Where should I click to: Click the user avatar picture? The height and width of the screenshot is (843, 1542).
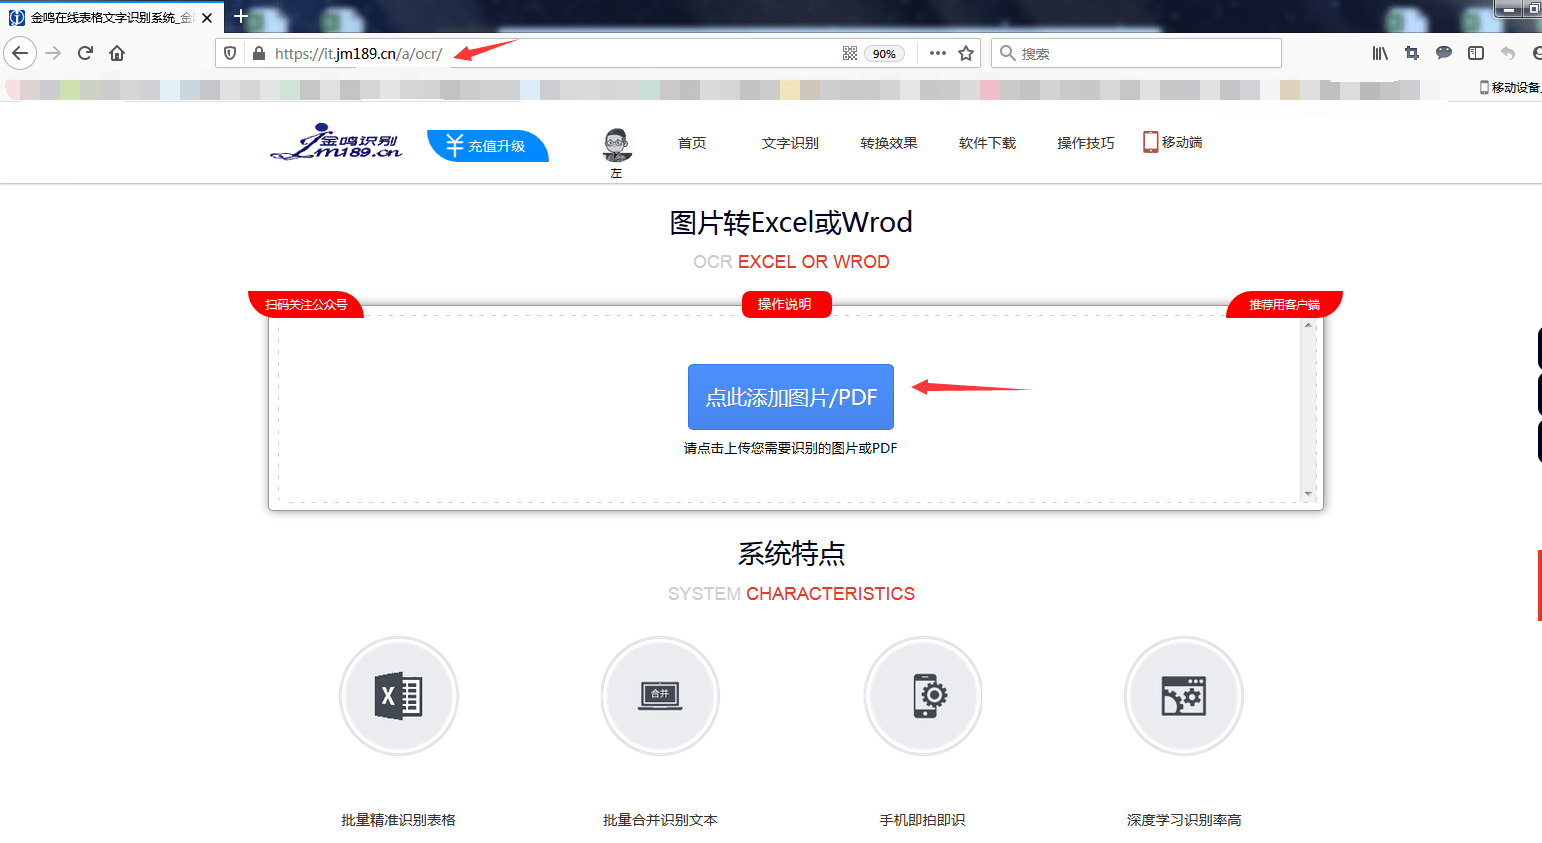point(617,146)
